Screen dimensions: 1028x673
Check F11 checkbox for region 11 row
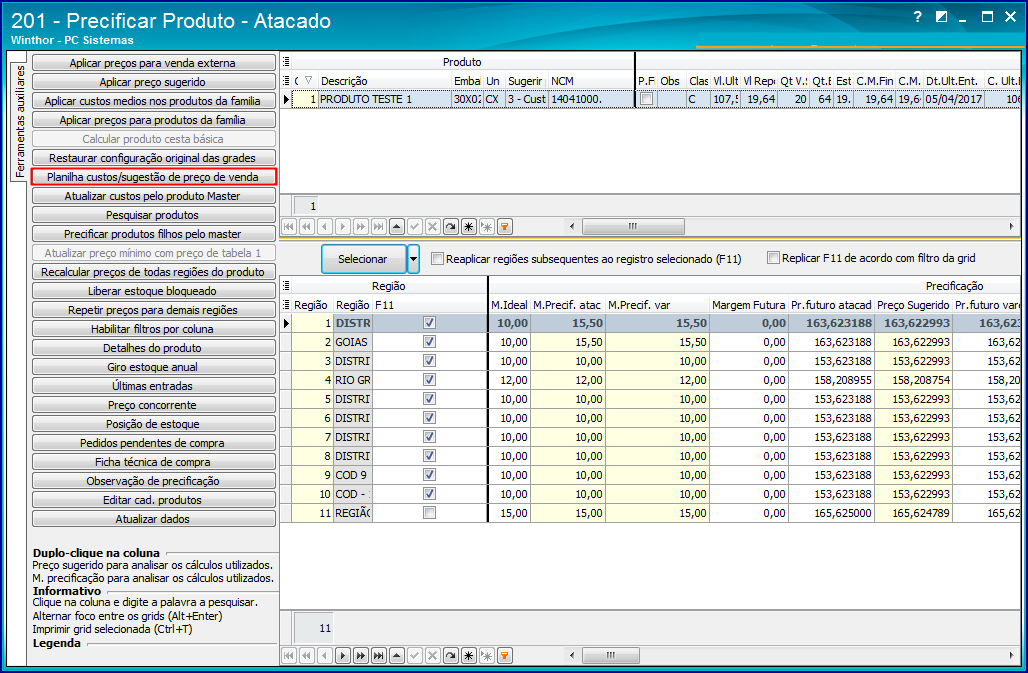(x=429, y=512)
